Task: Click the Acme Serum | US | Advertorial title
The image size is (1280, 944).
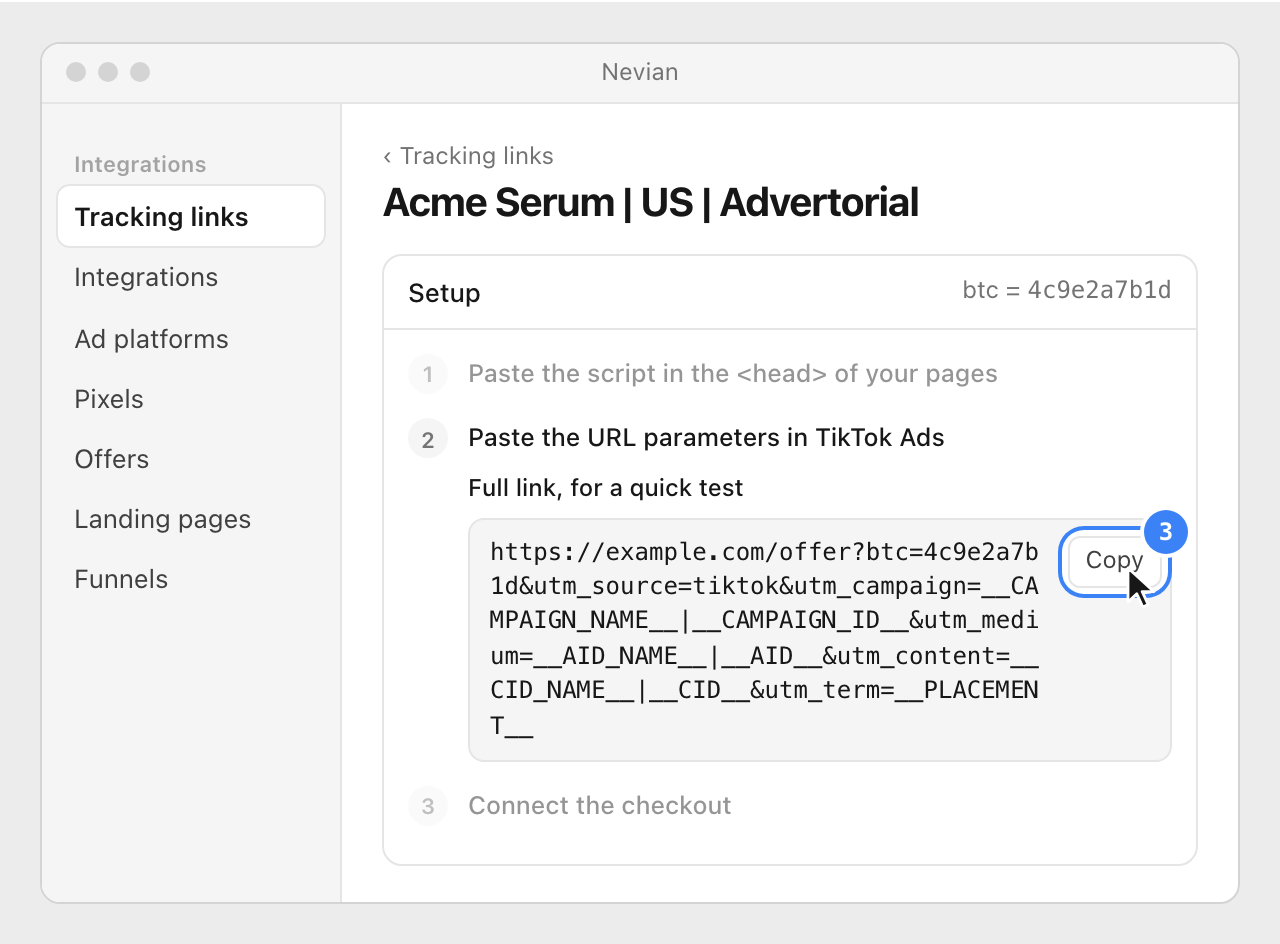Action: 650,203
